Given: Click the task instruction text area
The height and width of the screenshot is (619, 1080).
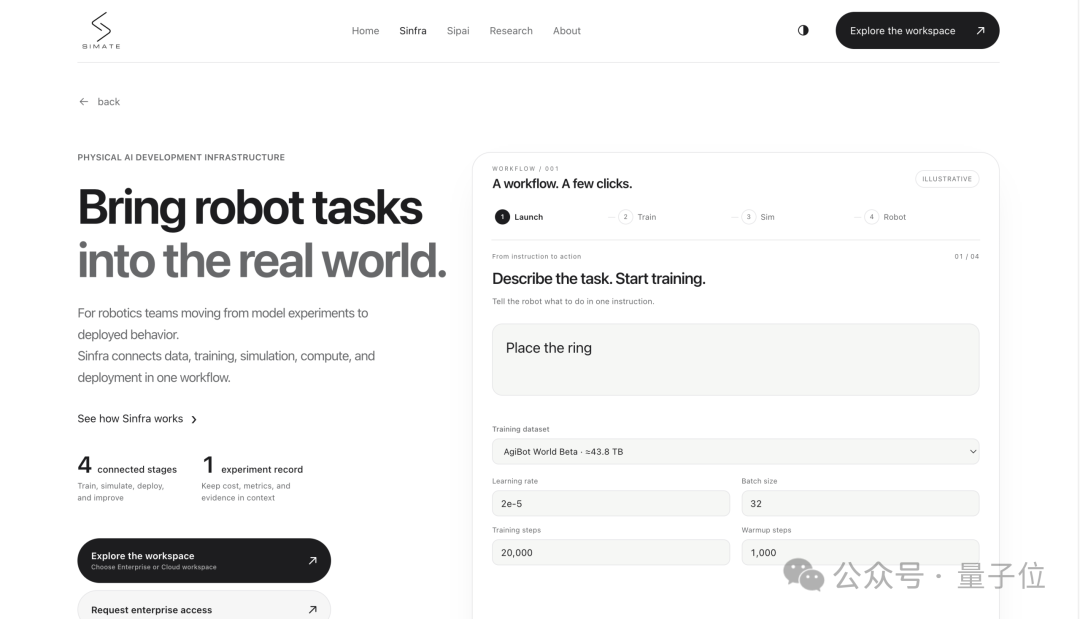Looking at the screenshot, I should [736, 359].
